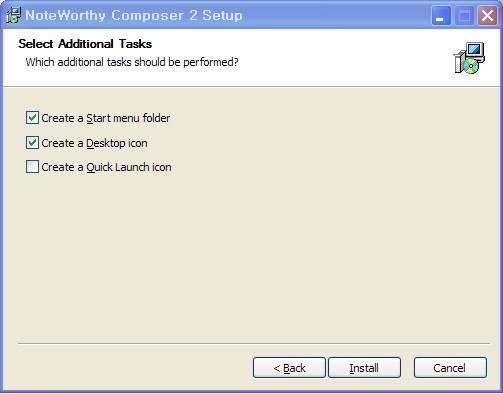Uncheck the Desktop icon checkbox
Screen dimensions: 503x394
tap(32, 143)
